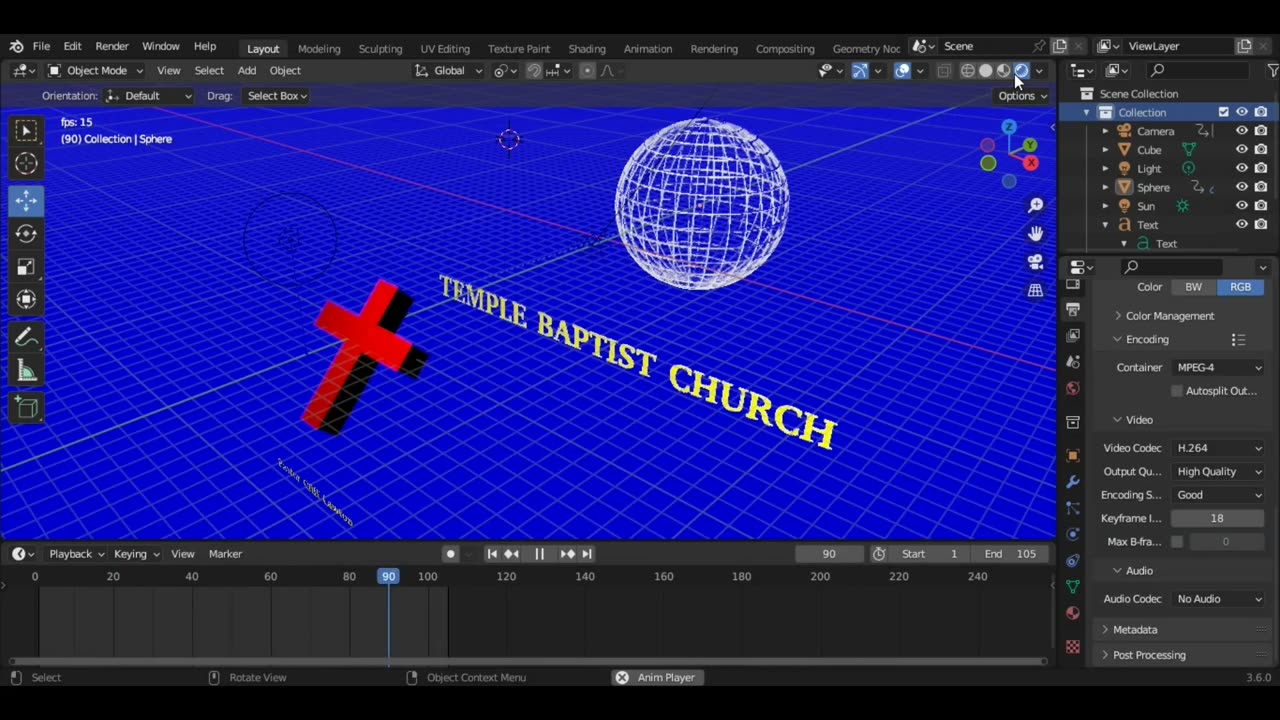
Task: Activate the Rotate tool
Action: [x=26, y=234]
